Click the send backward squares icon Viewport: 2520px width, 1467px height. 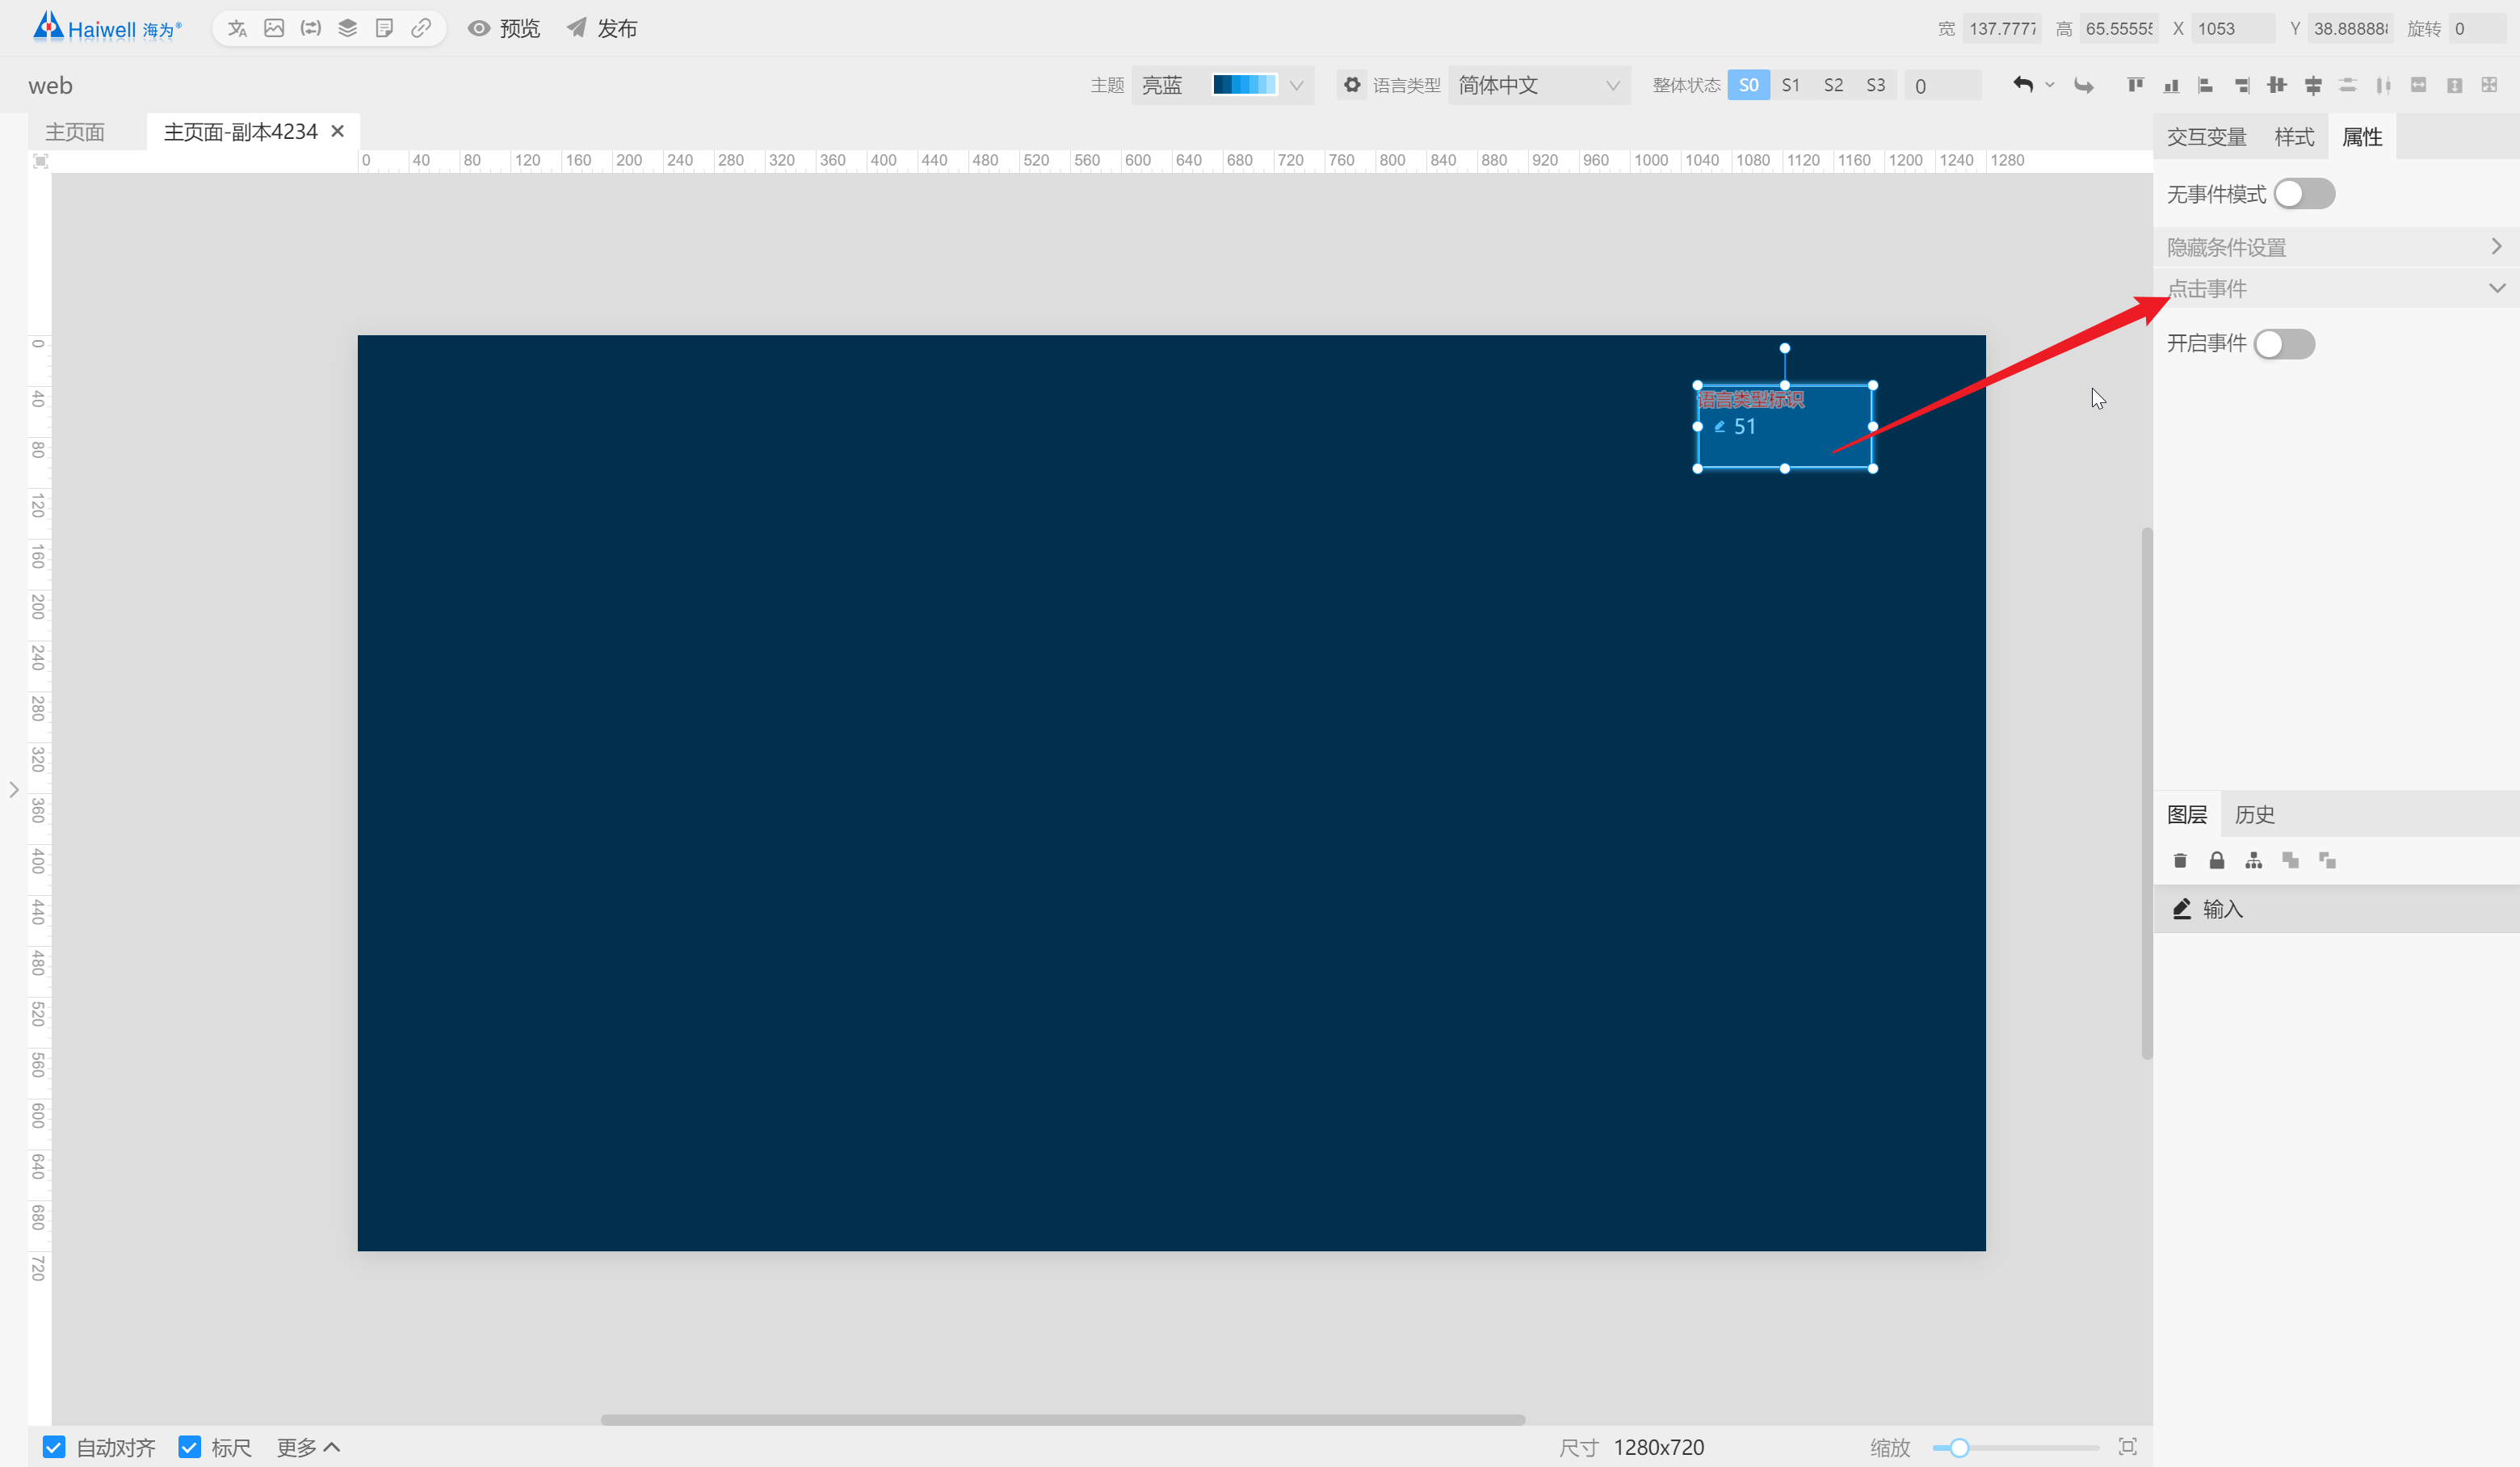coord(2328,860)
